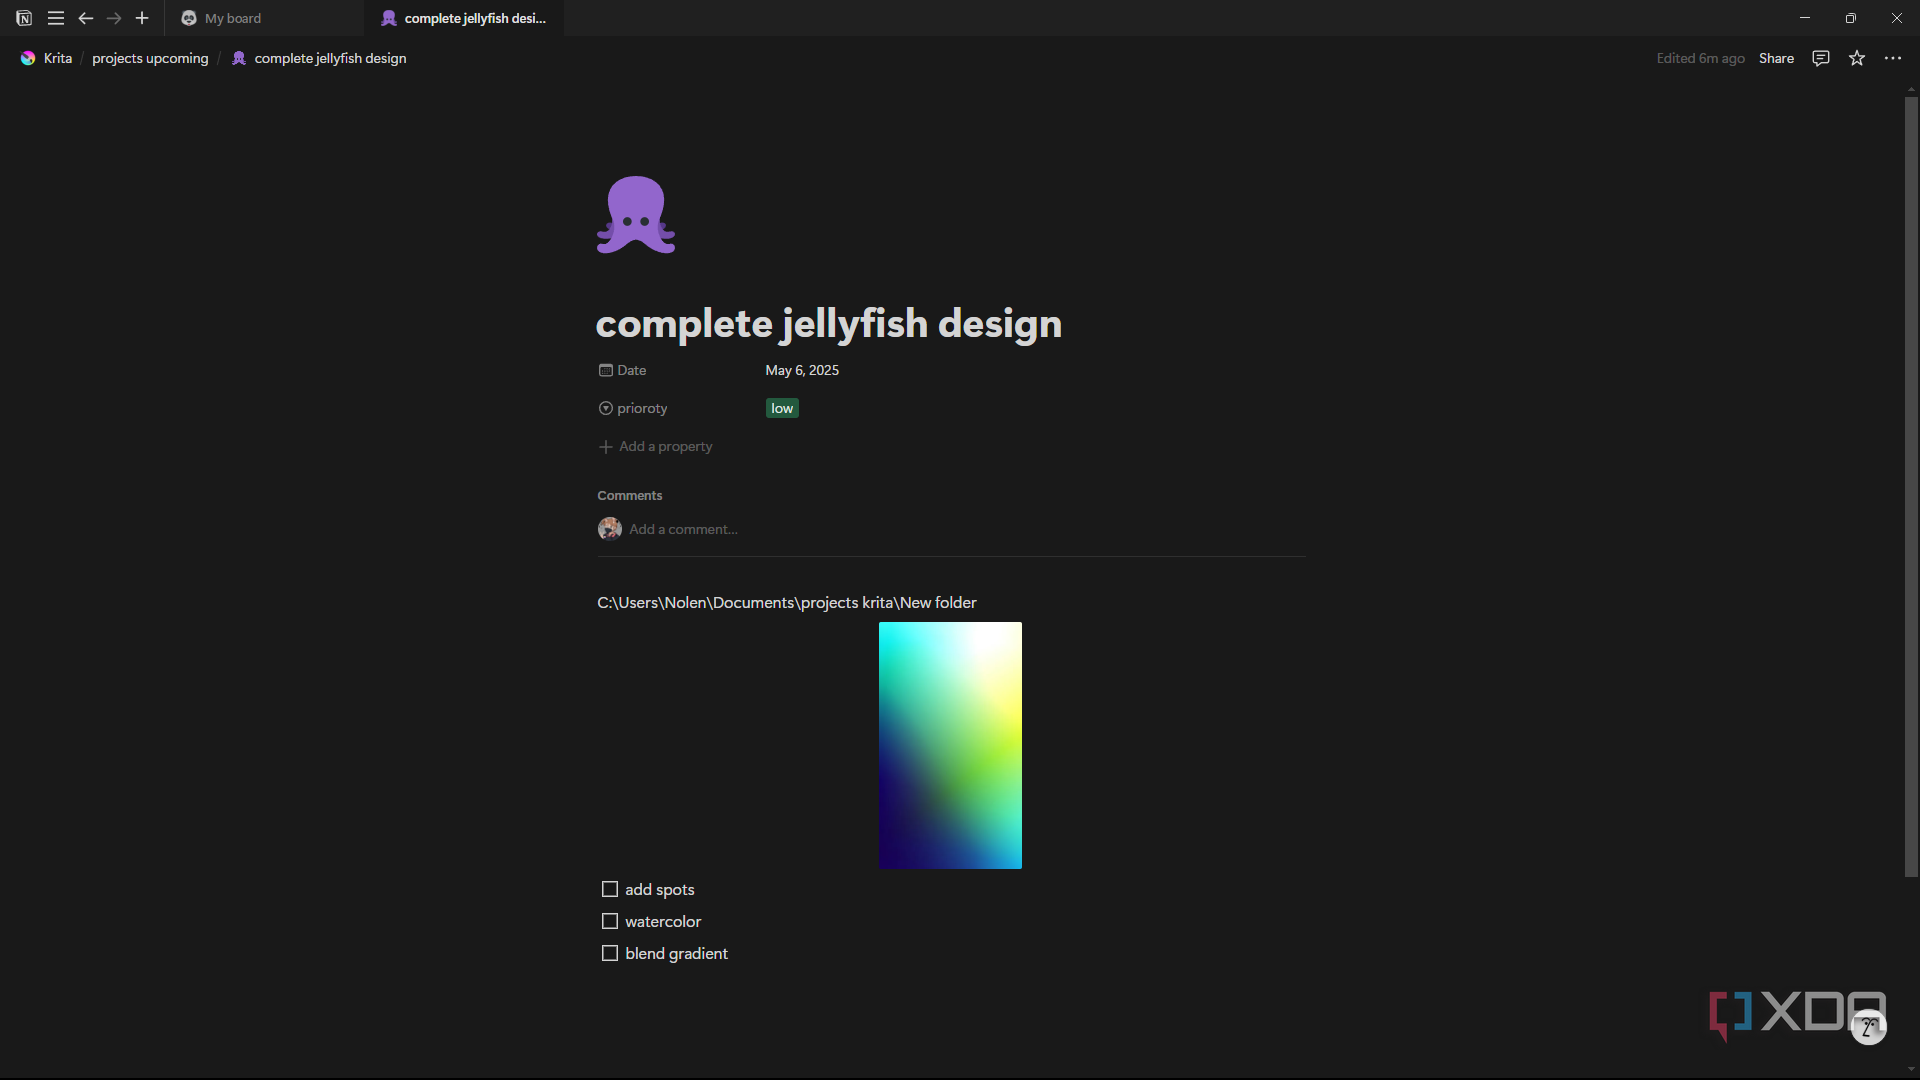Click 'Add a property'
The width and height of the screenshot is (1920, 1080).
coord(655,446)
